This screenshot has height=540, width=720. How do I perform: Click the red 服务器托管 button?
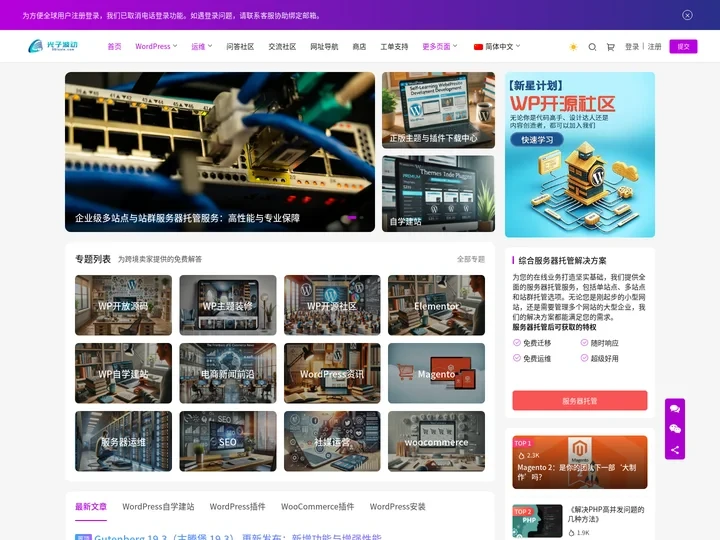pos(579,400)
